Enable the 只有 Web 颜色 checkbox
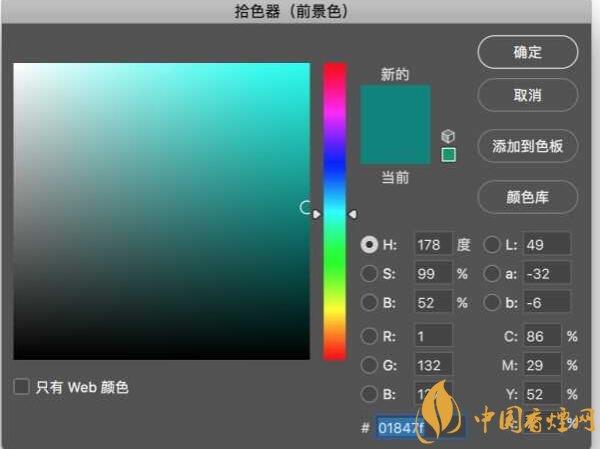This screenshot has width=600, height=449. coord(21,387)
